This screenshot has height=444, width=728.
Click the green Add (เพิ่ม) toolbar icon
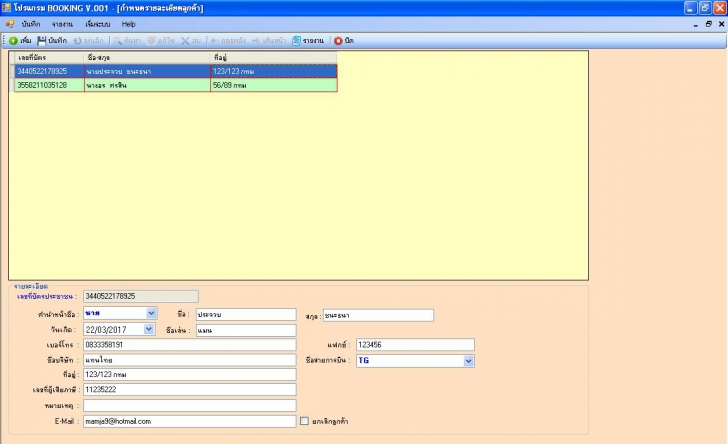pyautogui.click(x=13, y=41)
